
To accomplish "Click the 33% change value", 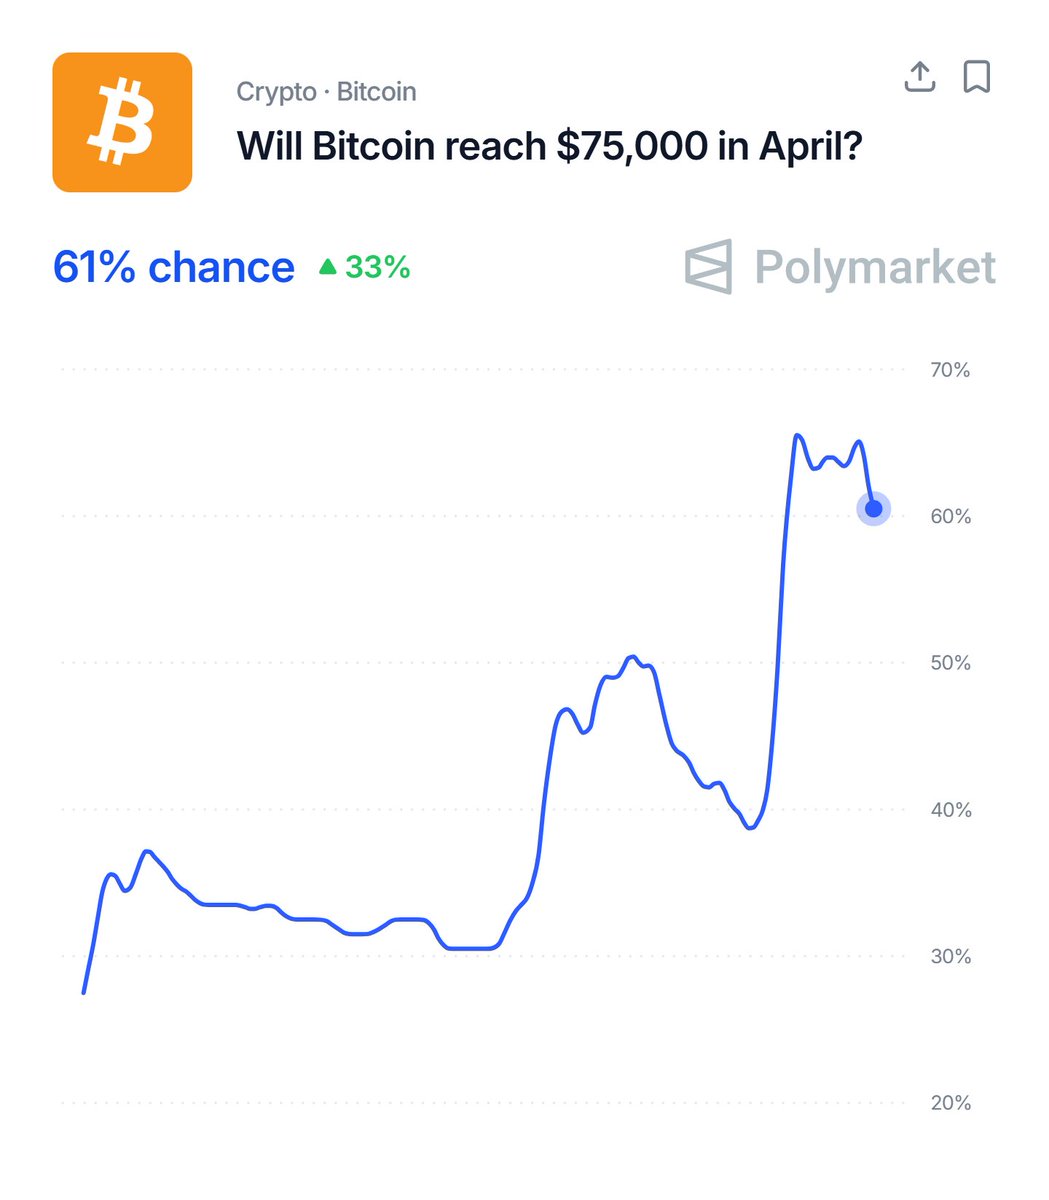I will click(x=377, y=267).
